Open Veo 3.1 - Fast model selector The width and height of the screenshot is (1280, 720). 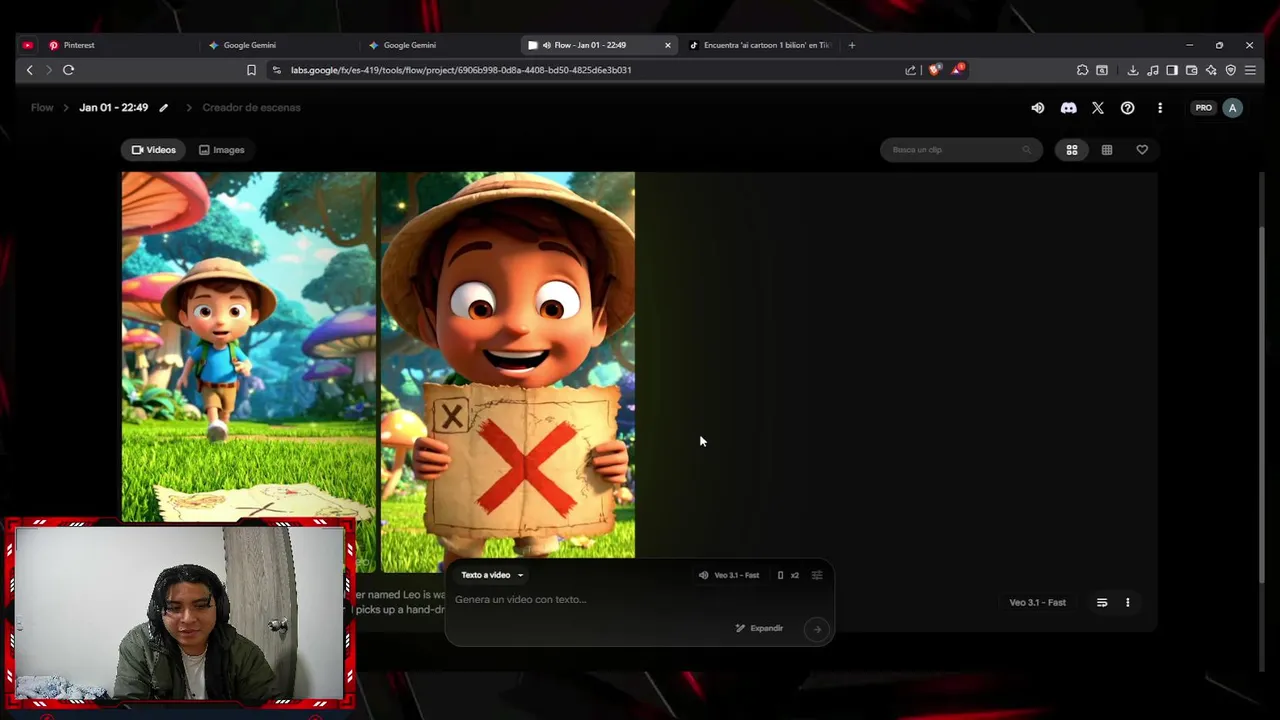pyautogui.click(x=729, y=575)
